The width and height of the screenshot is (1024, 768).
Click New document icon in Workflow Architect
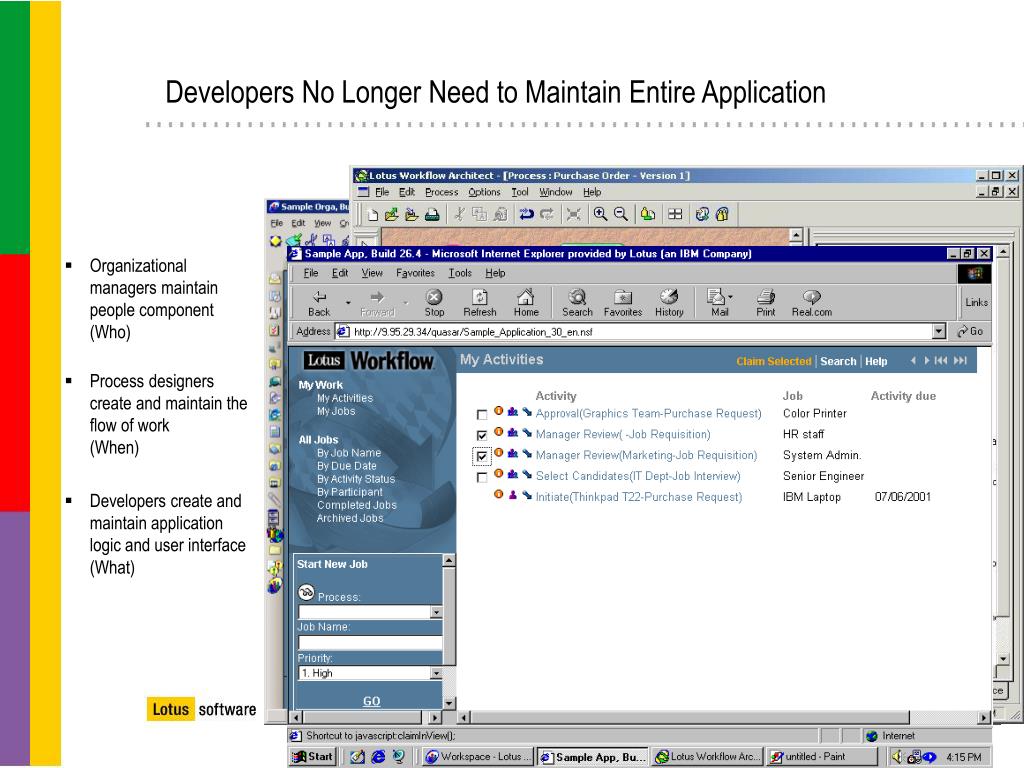[x=372, y=214]
